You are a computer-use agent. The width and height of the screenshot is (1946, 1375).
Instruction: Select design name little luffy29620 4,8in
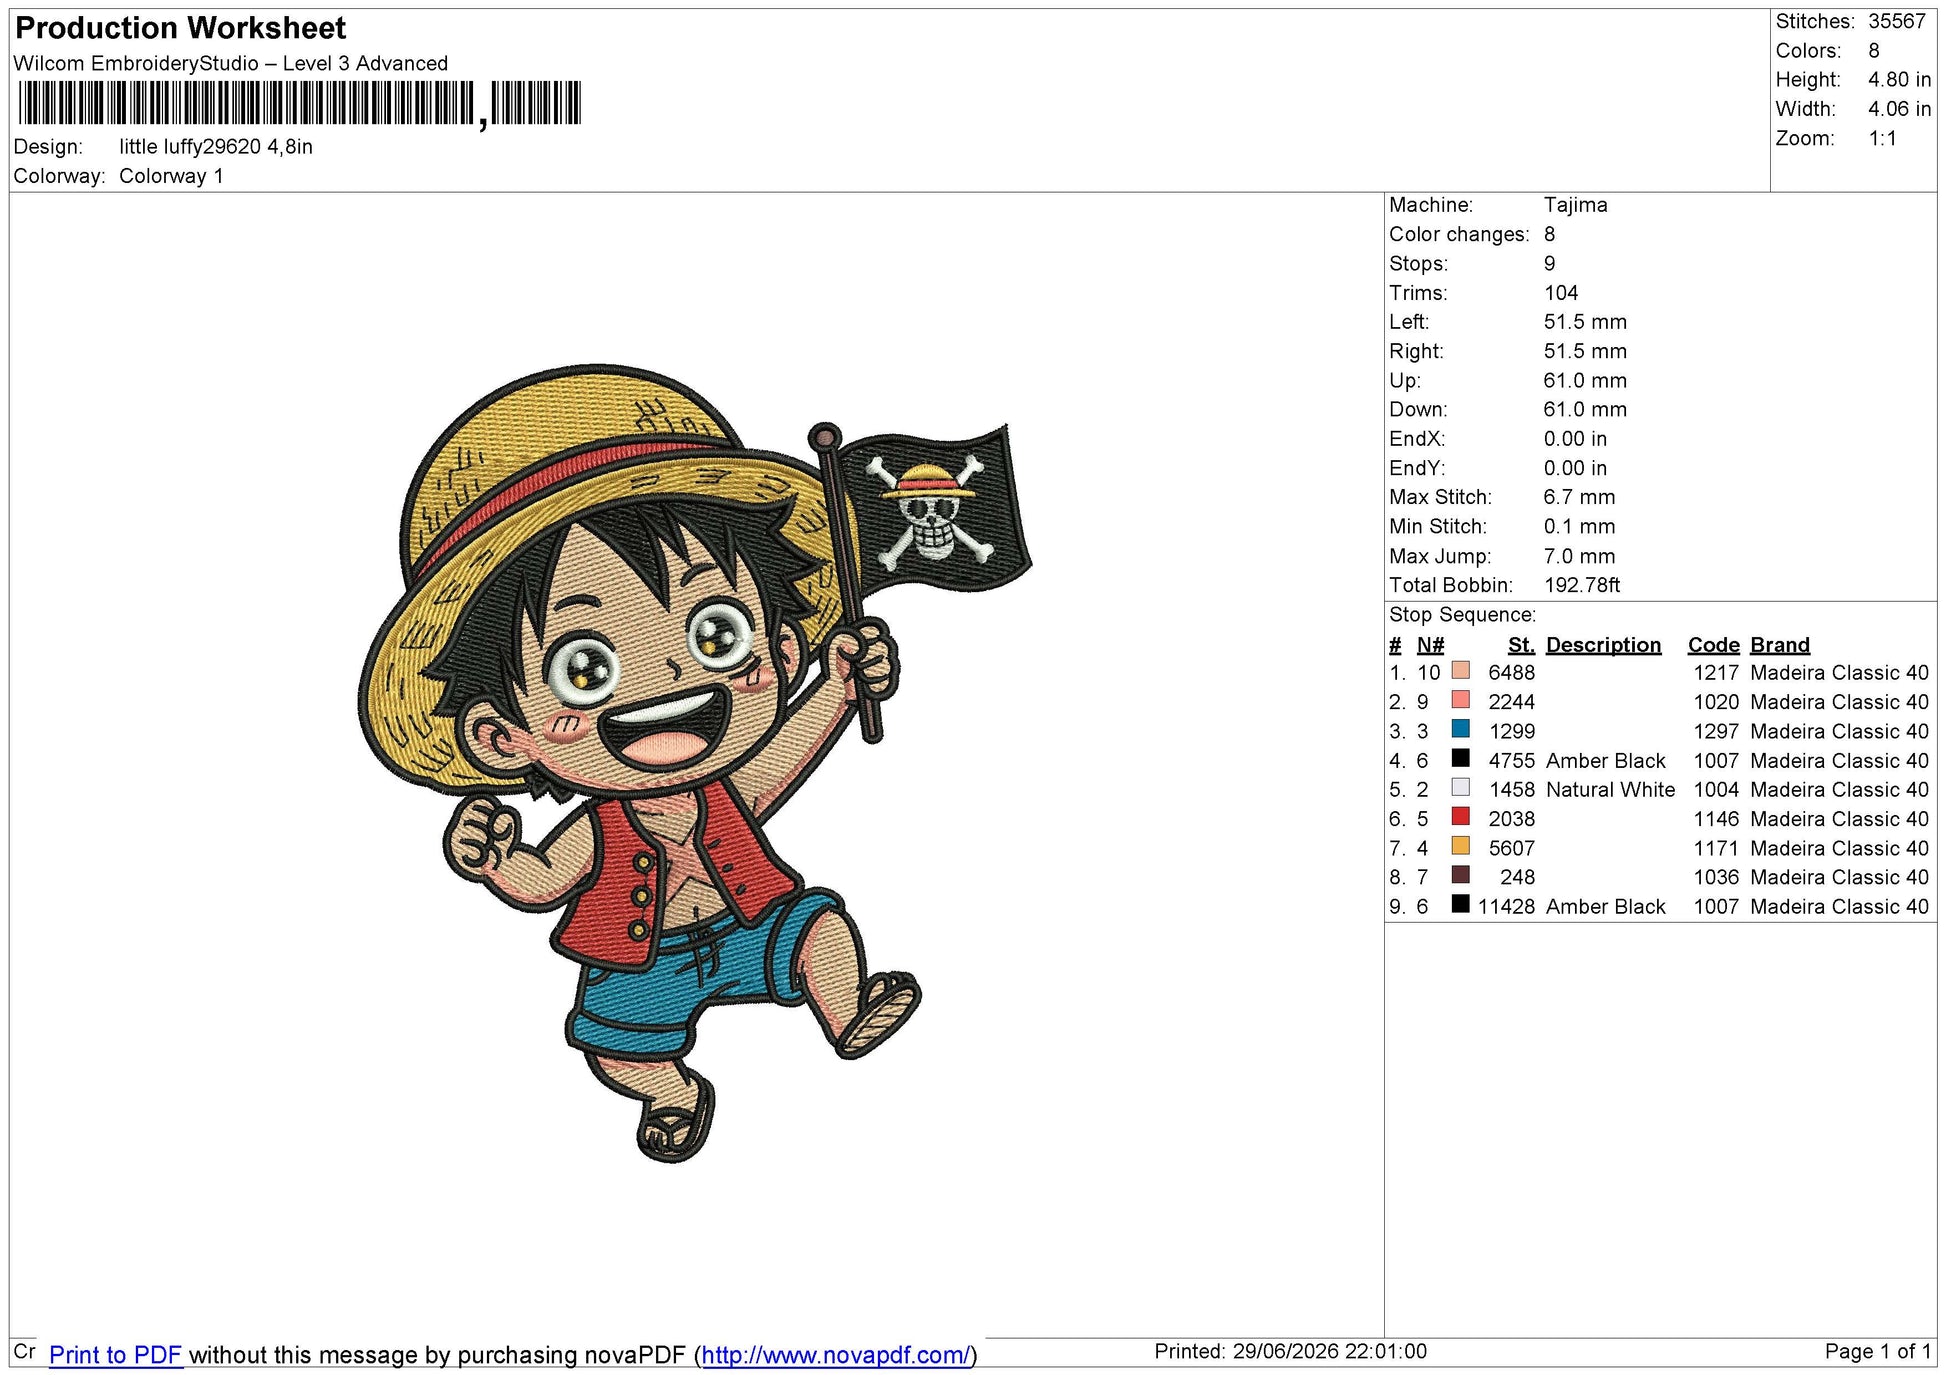216,147
